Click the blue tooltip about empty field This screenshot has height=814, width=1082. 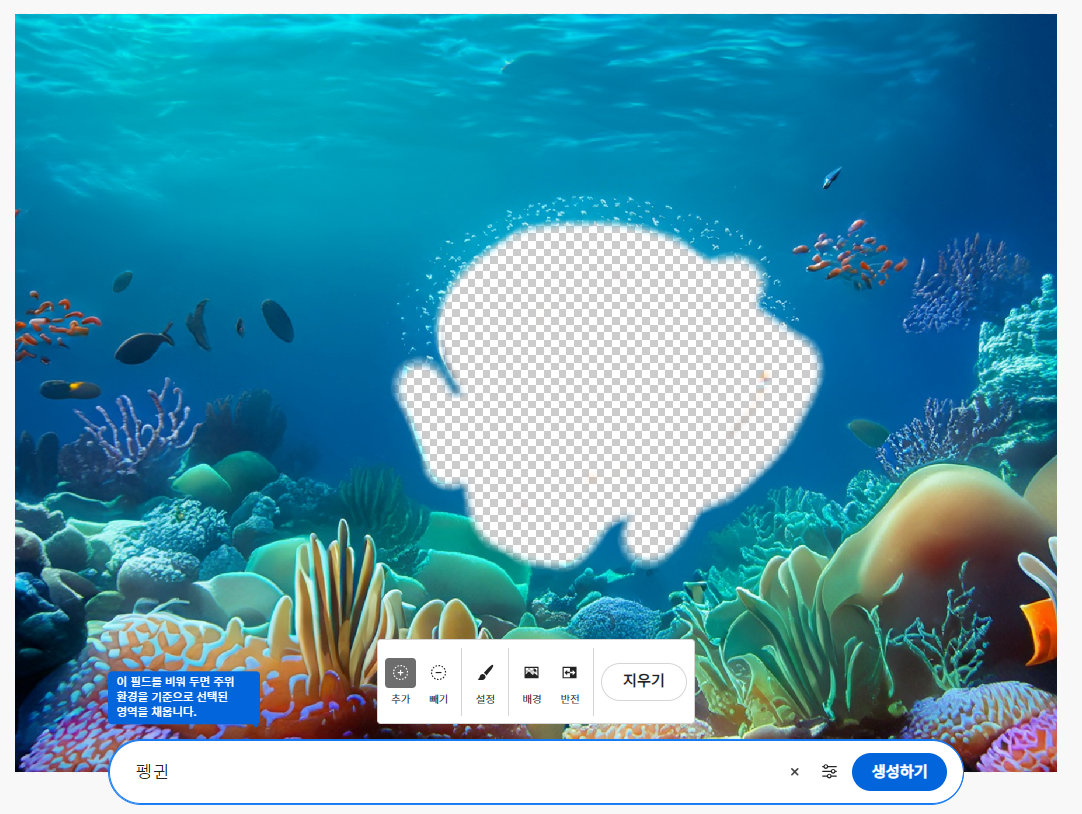[x=183, y=697]
